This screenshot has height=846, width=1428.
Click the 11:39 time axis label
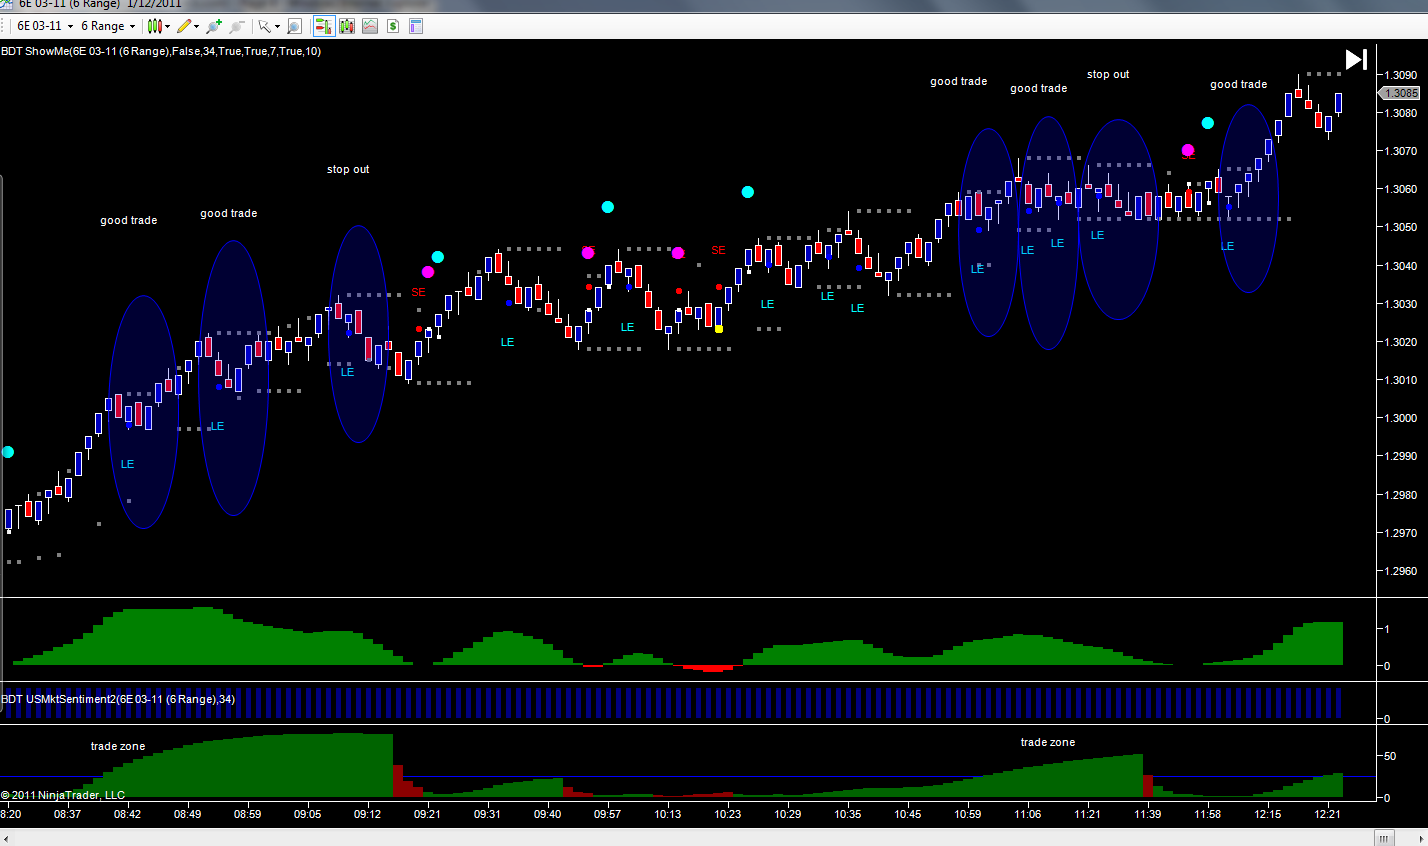coord(1147,814)
